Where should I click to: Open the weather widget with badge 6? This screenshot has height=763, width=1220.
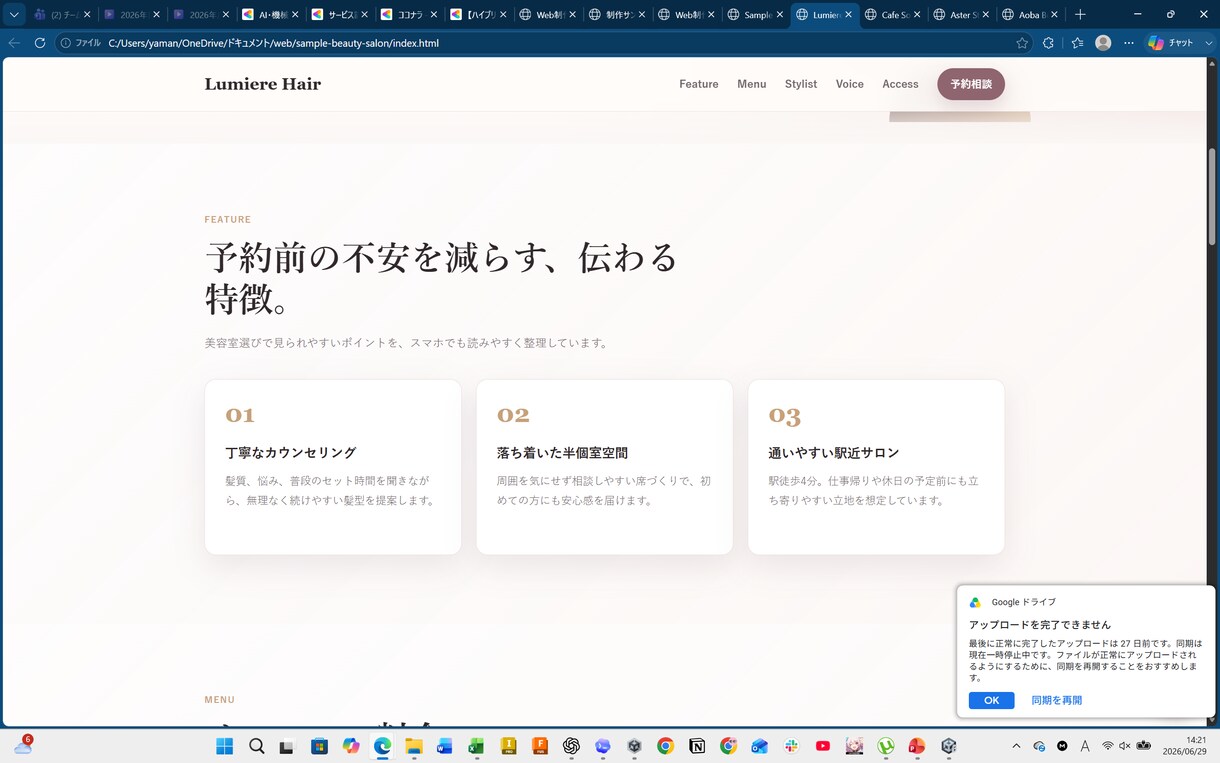(23, 745)
